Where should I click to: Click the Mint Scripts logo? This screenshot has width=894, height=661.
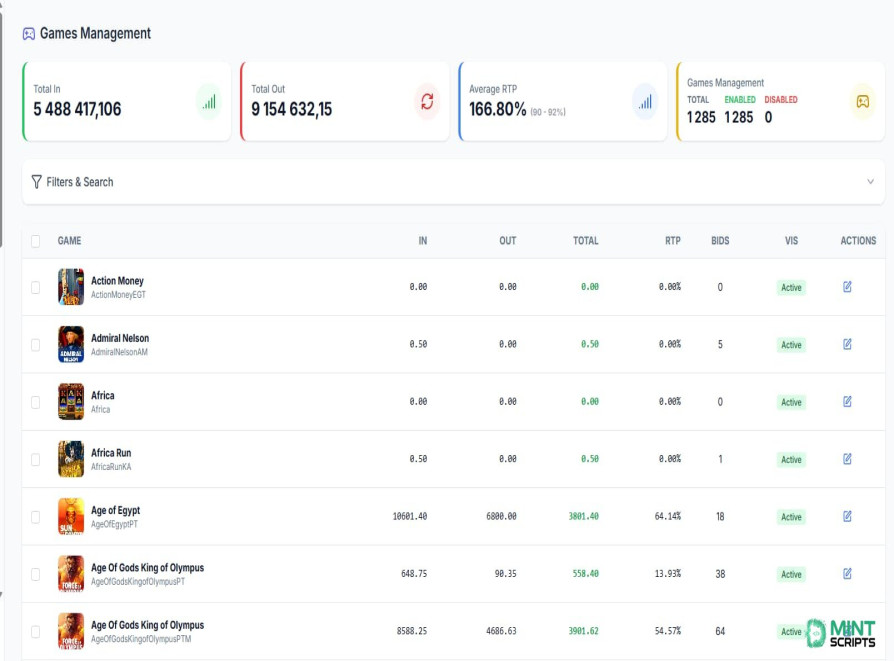tap(841, 633)
